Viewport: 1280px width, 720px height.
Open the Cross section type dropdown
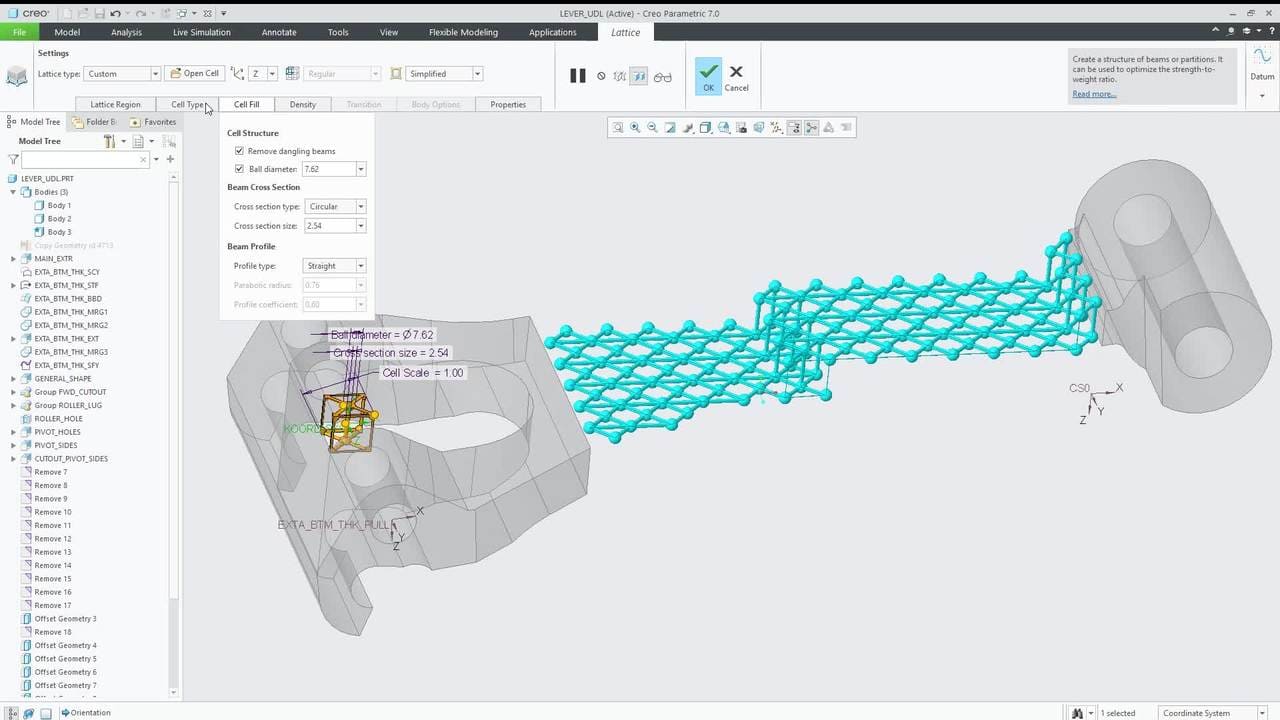[x=360, y=207]
